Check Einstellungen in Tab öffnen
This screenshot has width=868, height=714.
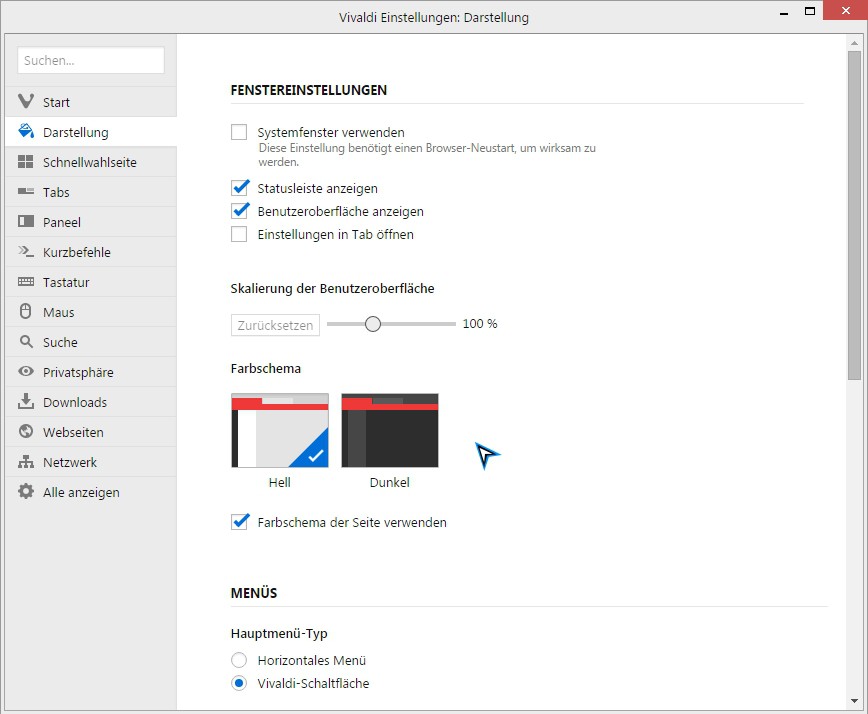(239, 235)
